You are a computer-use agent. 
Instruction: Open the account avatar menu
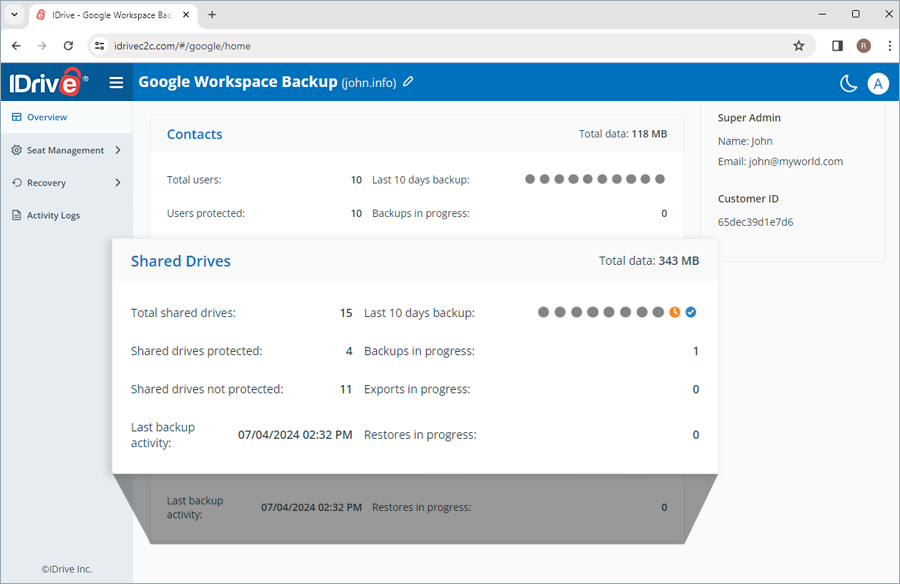(x=878, y=84)
